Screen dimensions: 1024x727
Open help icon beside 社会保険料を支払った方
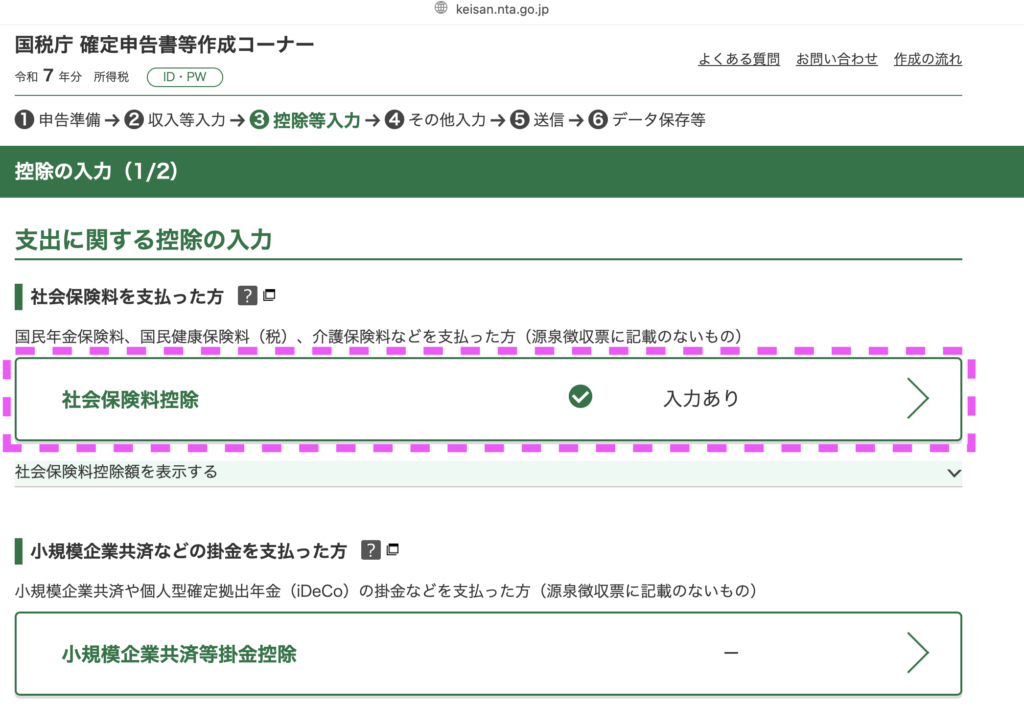tap(247, 296)
